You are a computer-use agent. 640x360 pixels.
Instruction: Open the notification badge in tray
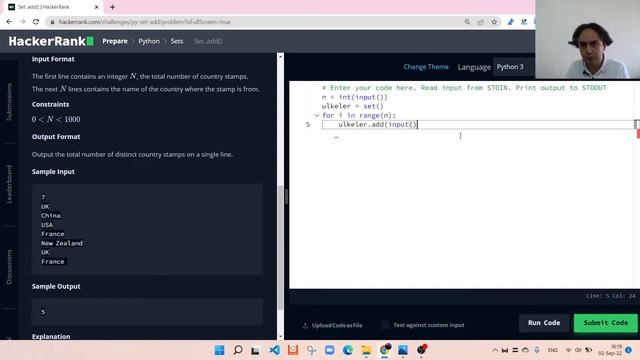(629, 350)
